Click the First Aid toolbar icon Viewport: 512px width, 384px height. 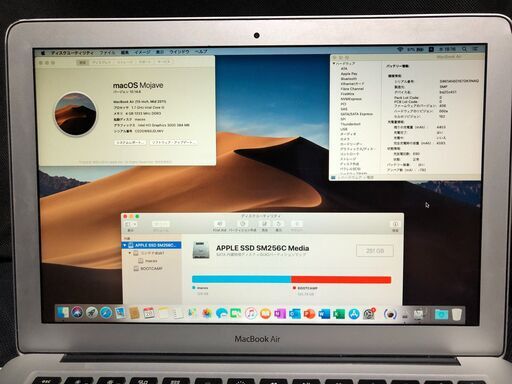click(x=219, y=224)
